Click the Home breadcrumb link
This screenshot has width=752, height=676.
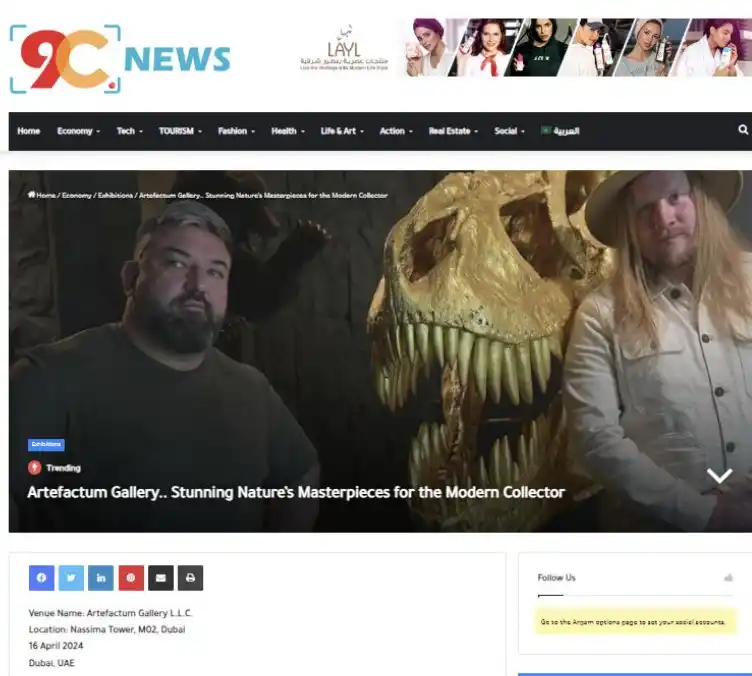44,195
